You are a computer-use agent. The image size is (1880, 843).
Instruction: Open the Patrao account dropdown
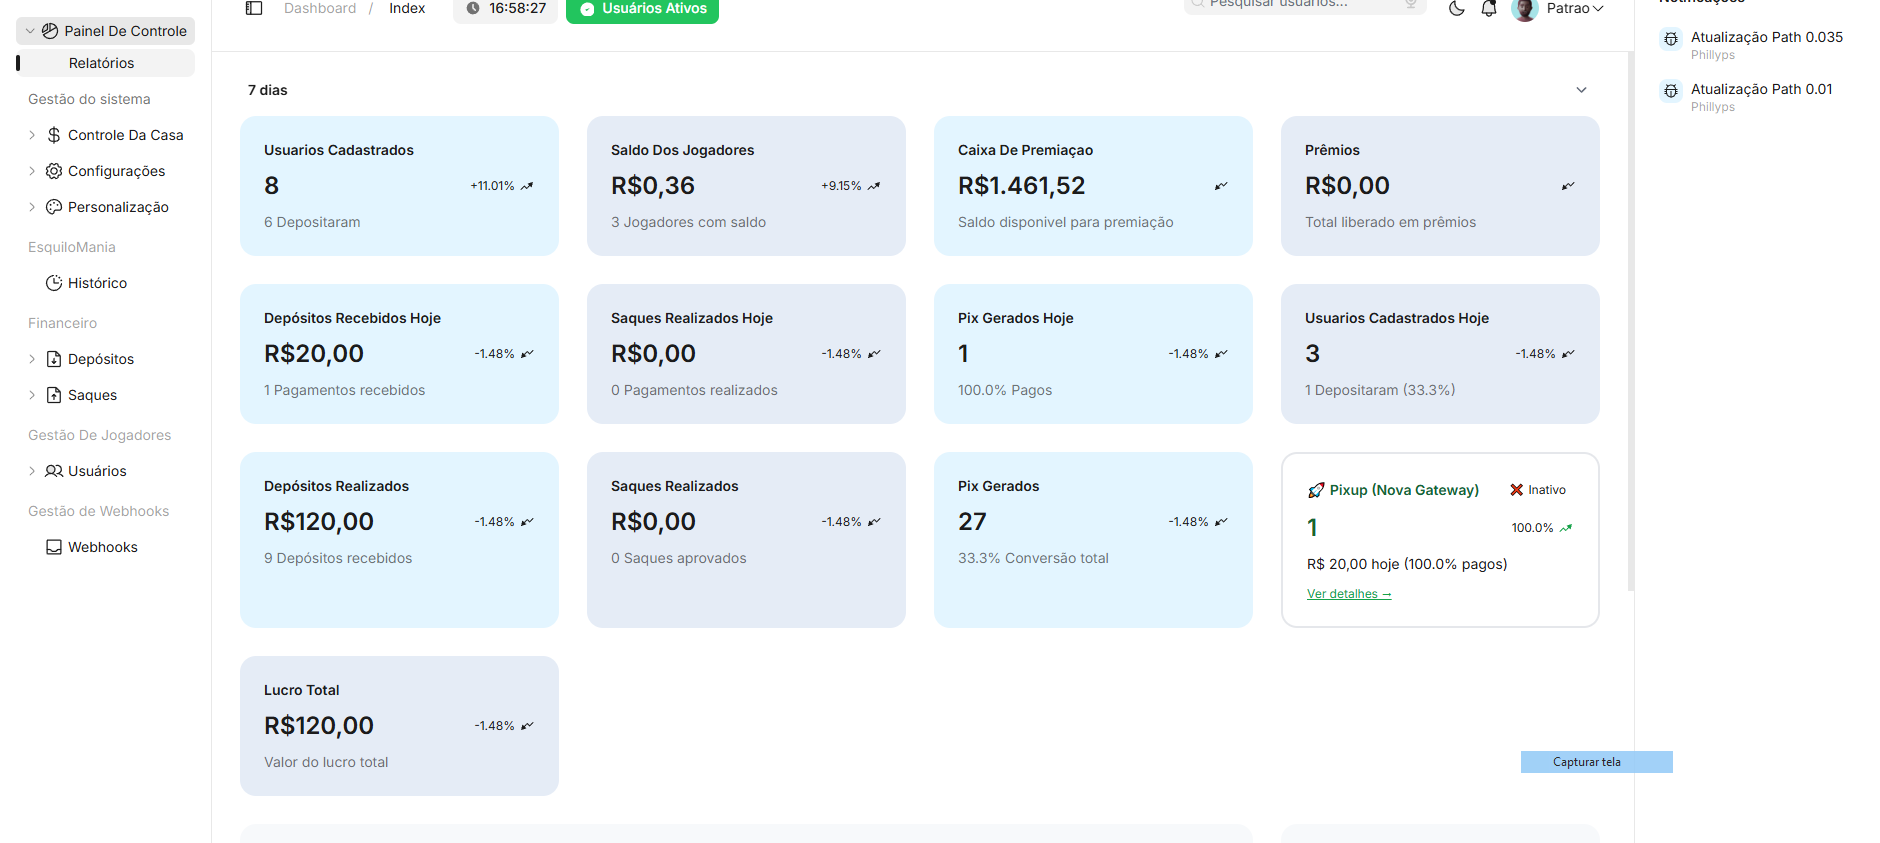click(x=1575, y=8)
